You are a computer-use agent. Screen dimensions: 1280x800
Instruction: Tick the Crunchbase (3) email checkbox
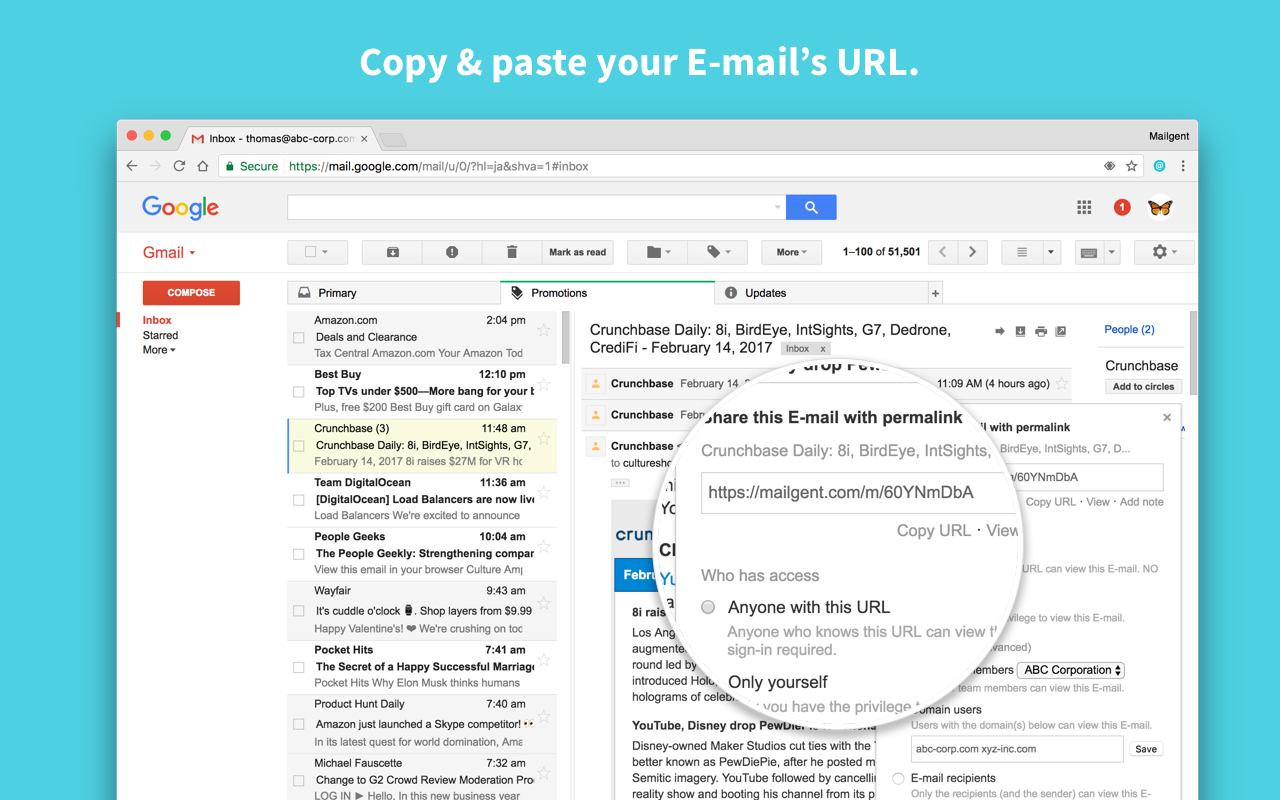298,446
